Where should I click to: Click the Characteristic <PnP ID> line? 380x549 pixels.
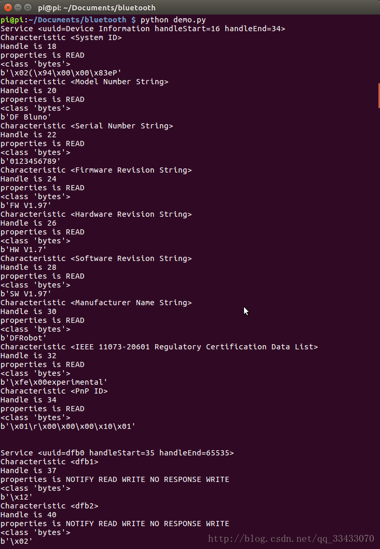click(x=54, y=391)
